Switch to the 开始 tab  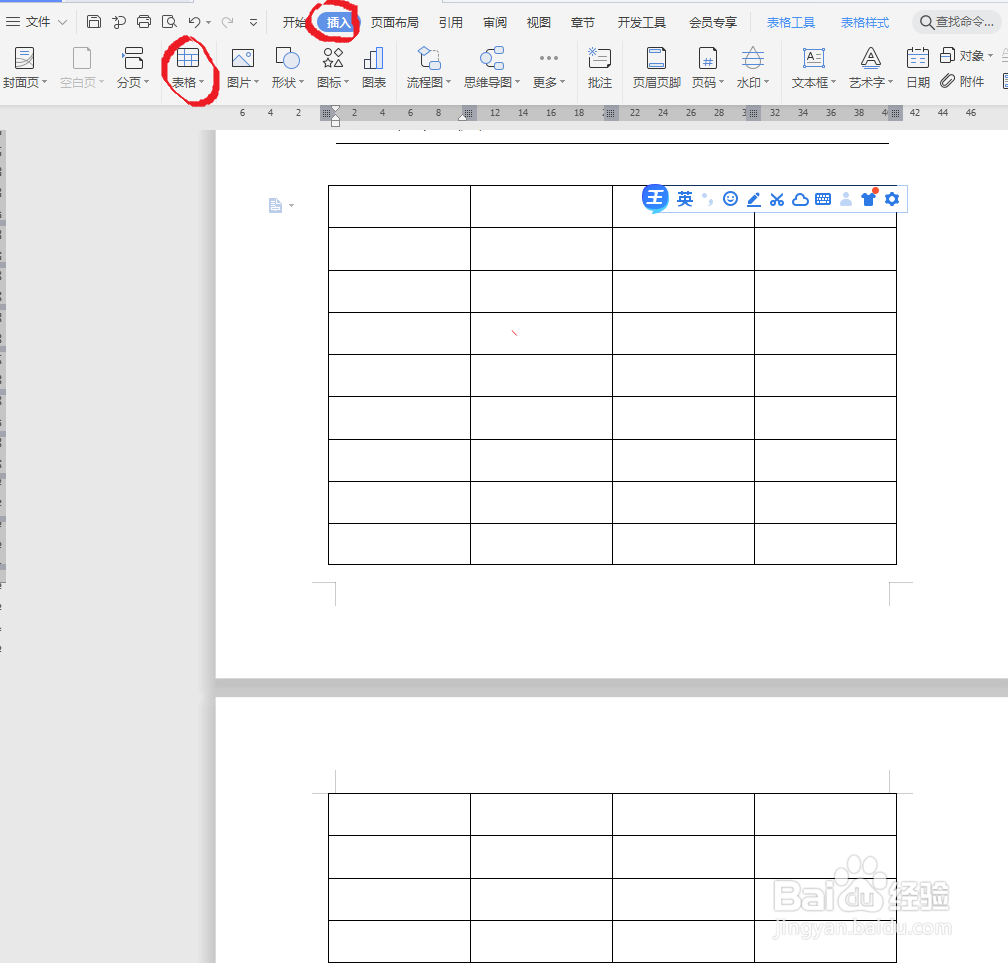pyautogui.click(x=294, y=22)
